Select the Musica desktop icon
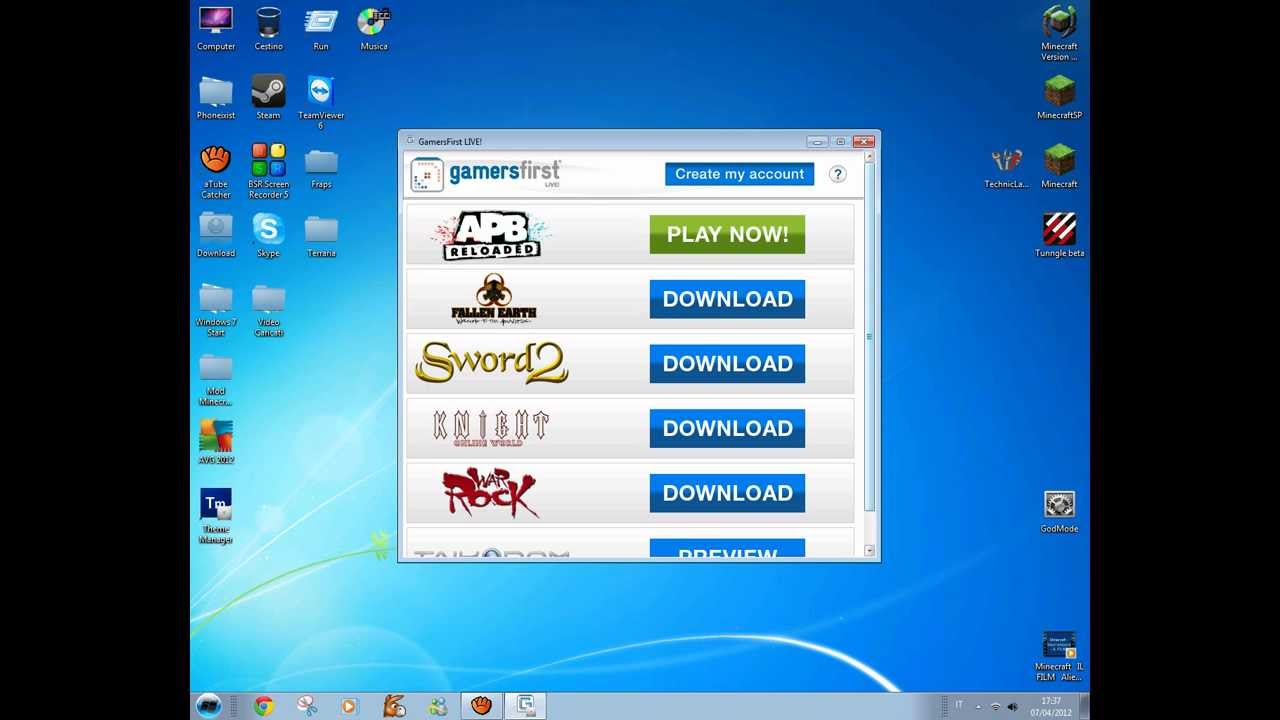The width and height of the screenshot is (1280, 720). (x=374, y=29)
